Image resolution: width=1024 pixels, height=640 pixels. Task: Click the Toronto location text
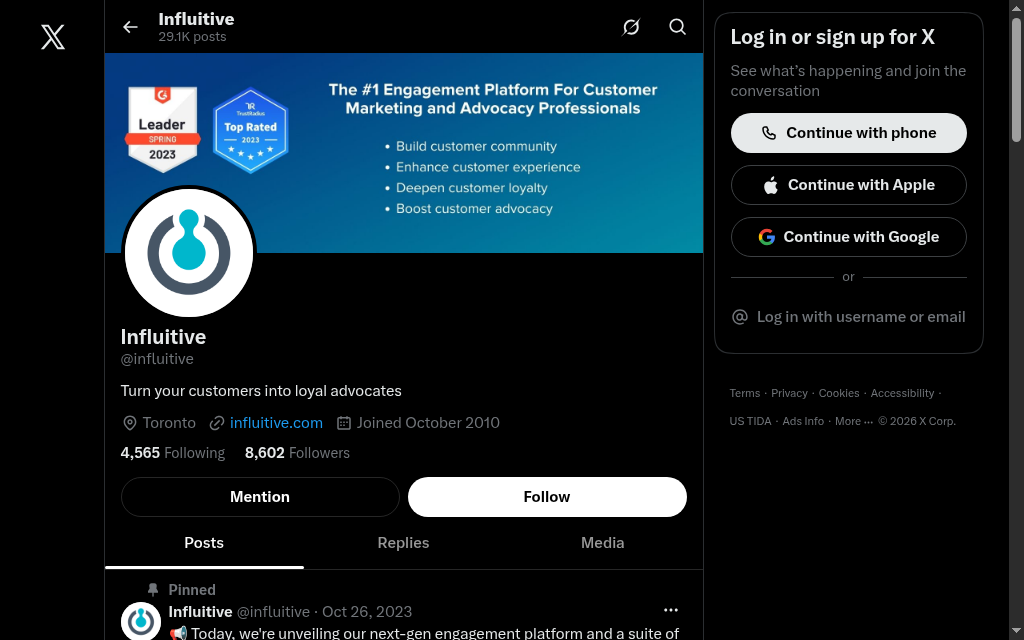click(168, 423)
